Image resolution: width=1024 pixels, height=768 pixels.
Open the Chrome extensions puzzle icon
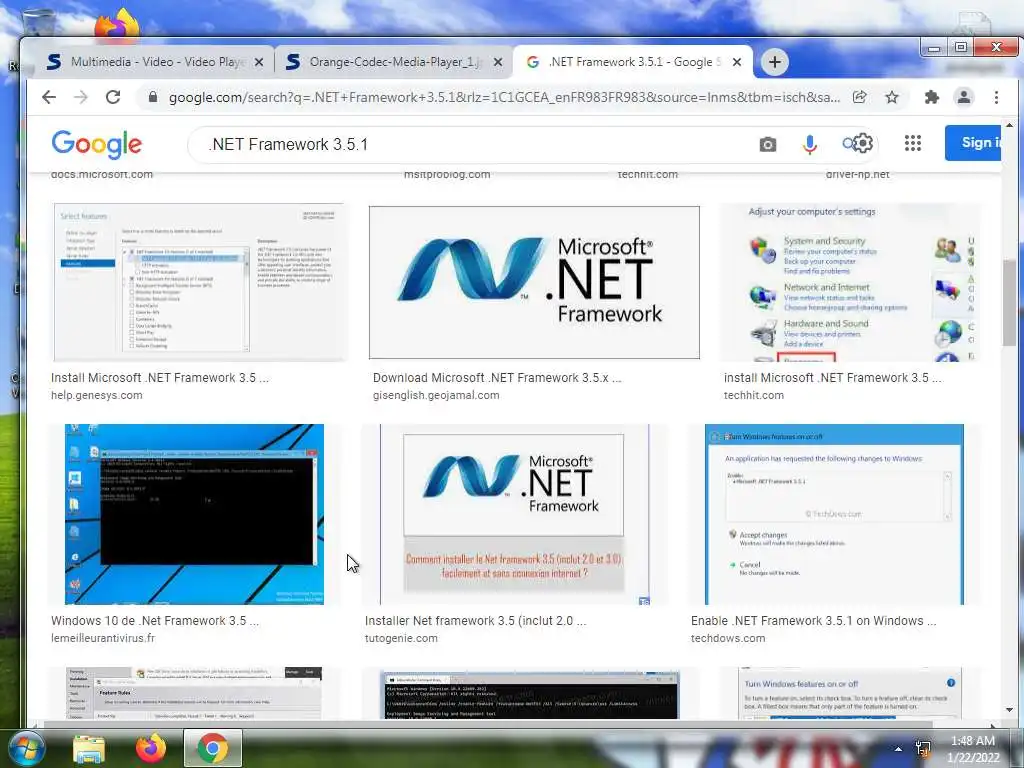pos(932,97)
